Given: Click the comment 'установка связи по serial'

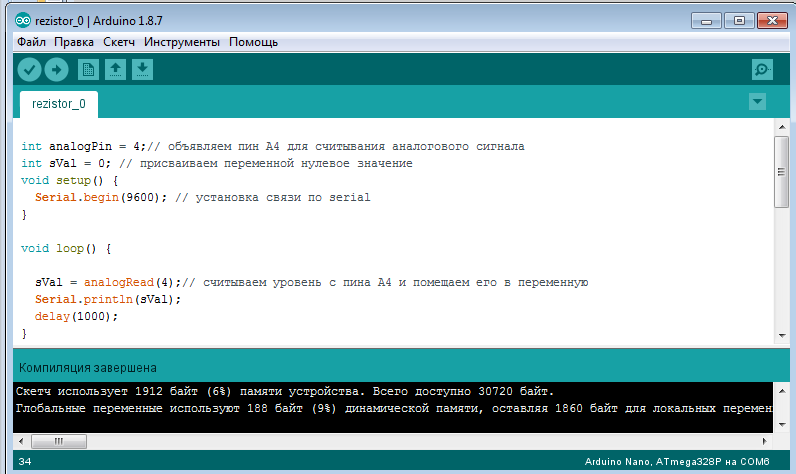Looking at the screenshot, I should [283, 197].
